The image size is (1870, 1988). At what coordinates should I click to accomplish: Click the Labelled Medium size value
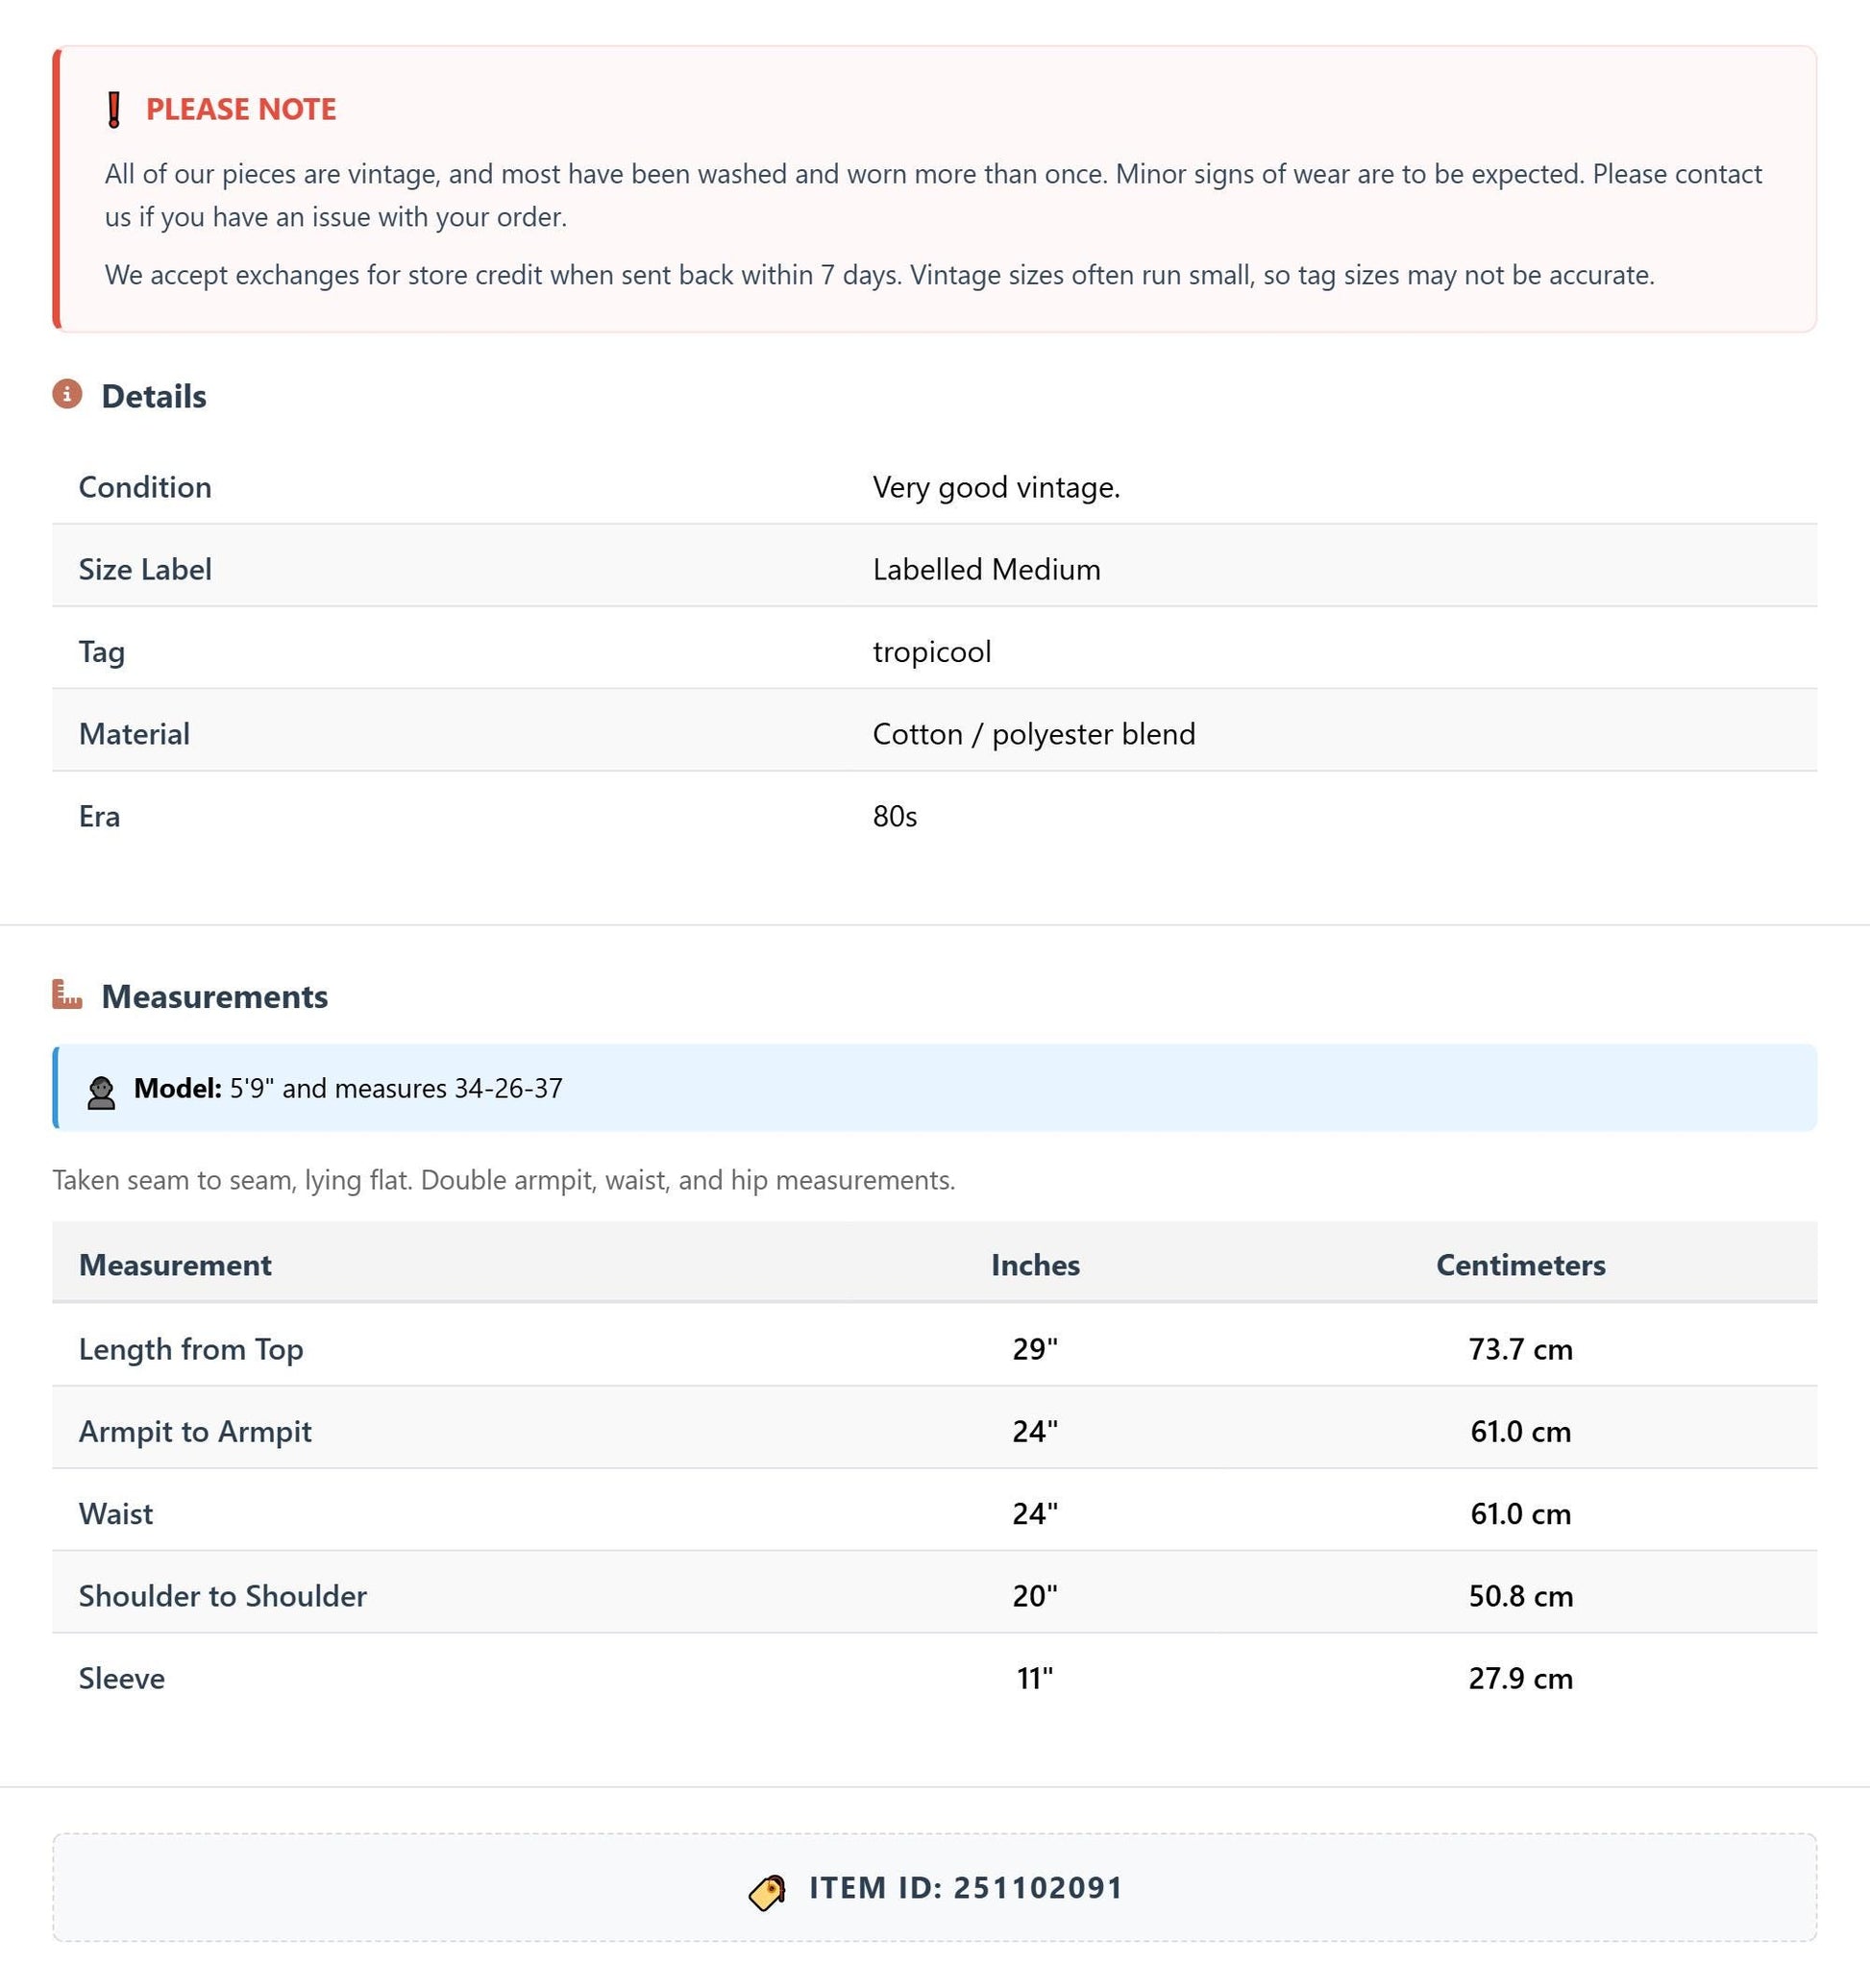[986, 569]
